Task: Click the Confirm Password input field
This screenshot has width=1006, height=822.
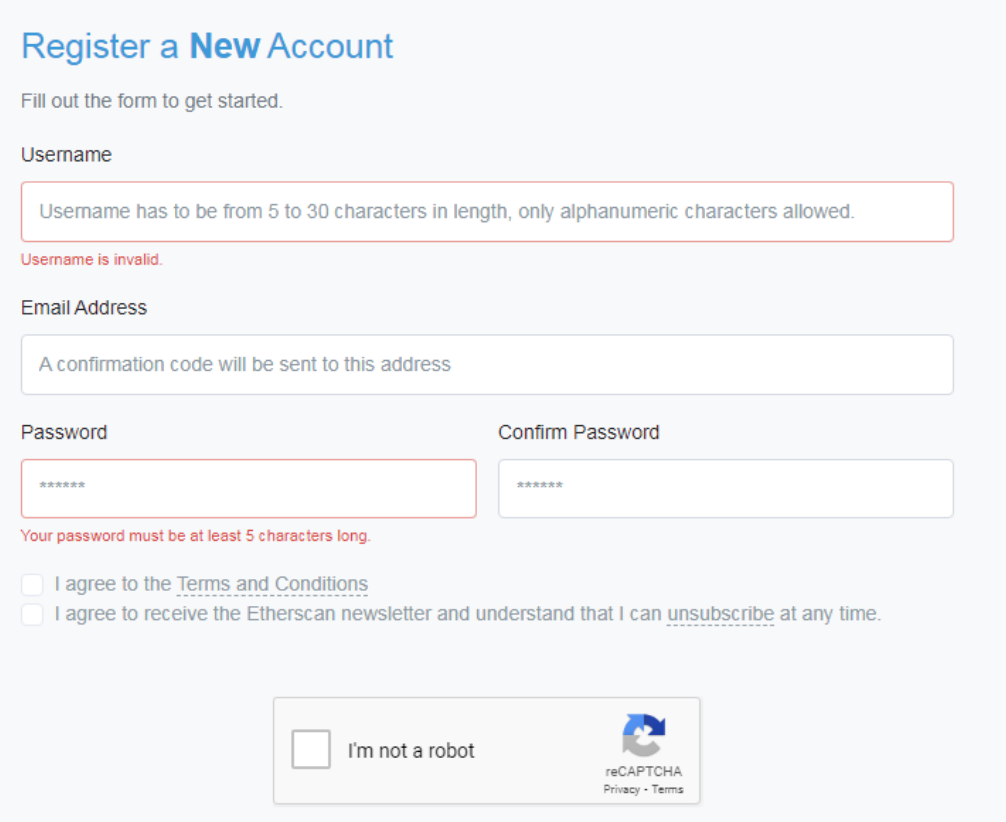Action: click(725, 488)
